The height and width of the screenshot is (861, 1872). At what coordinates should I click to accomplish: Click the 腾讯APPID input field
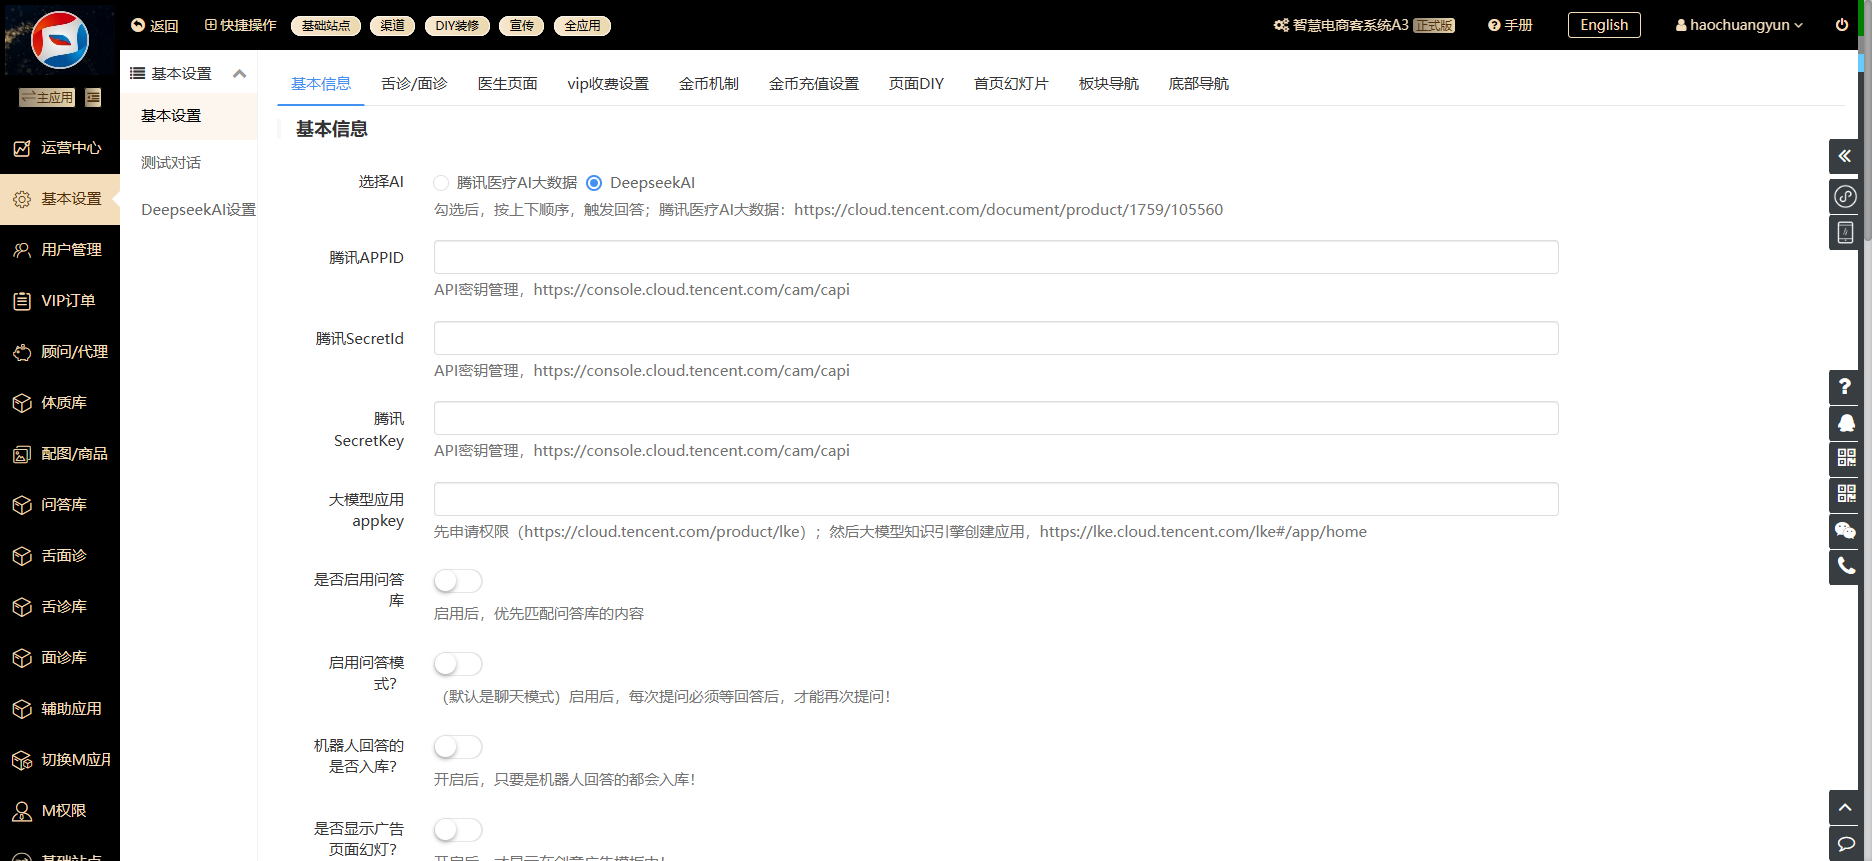(995, 257)
